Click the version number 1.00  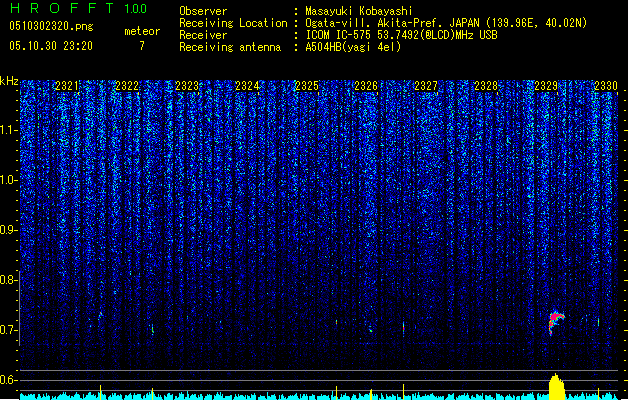pos(135,9)
